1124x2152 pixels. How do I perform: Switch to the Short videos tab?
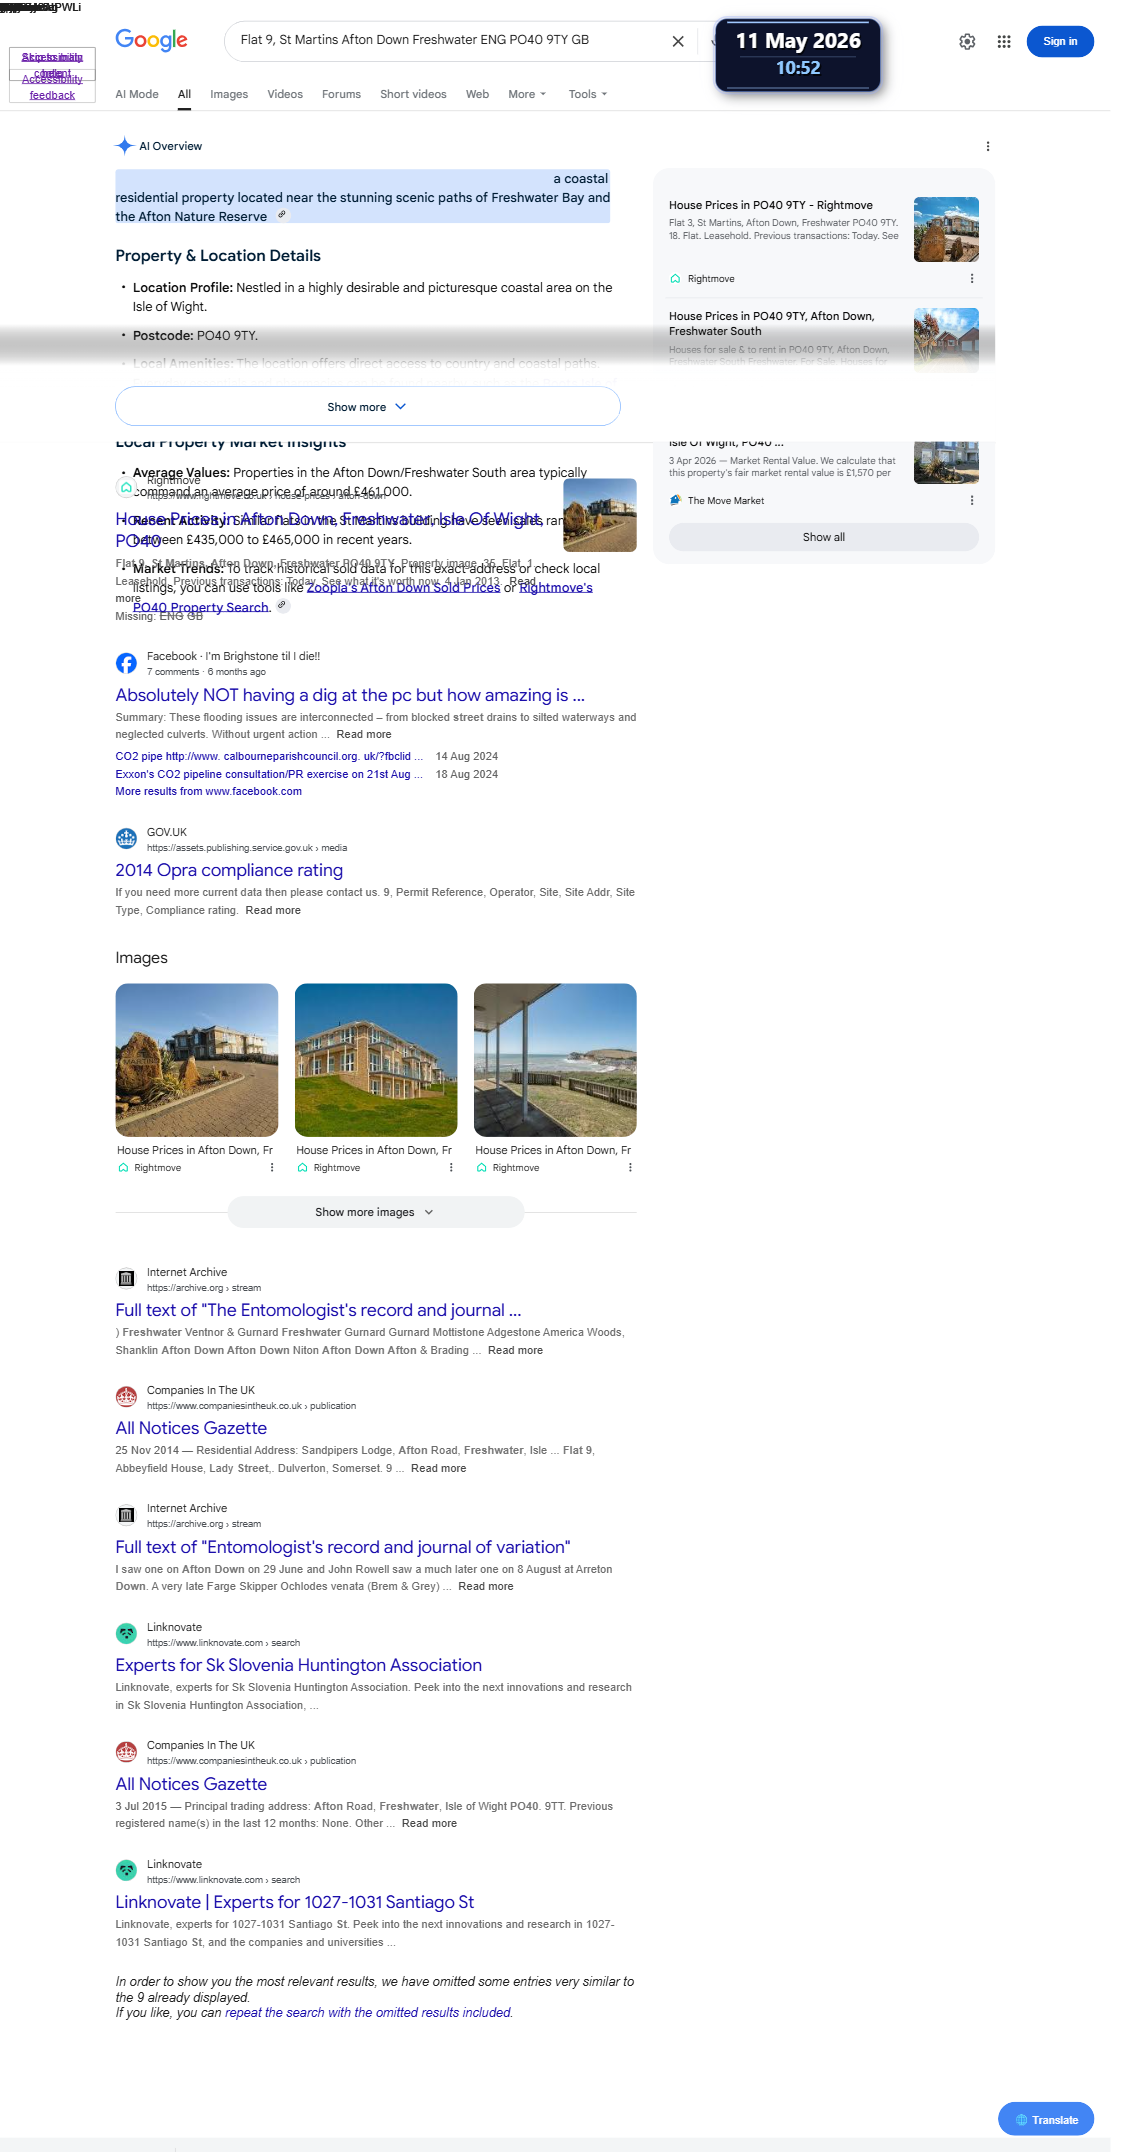[413, 94]
